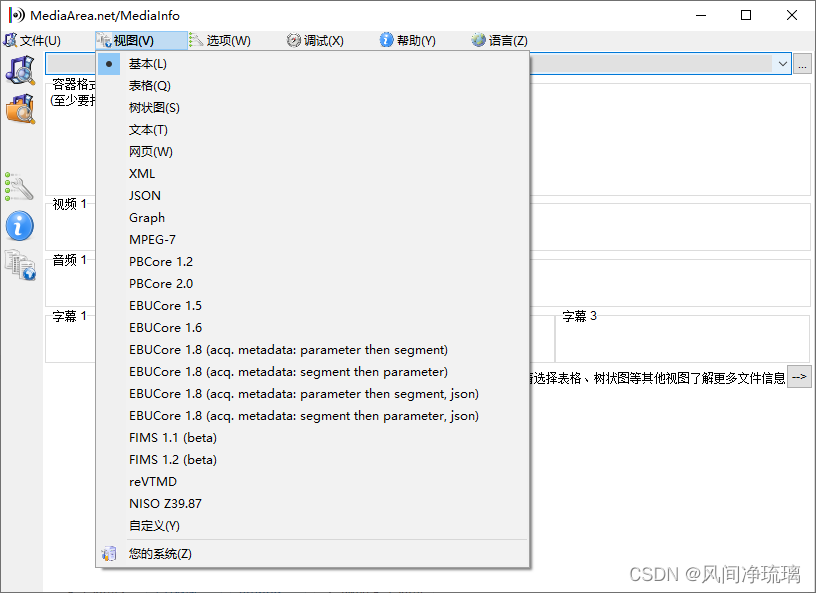Image resolution: width=816 pixels, height=593 pixels.
Task: Select EBUCore 1.8 segment then parameter, json
Action: click(x=312, y=415)
